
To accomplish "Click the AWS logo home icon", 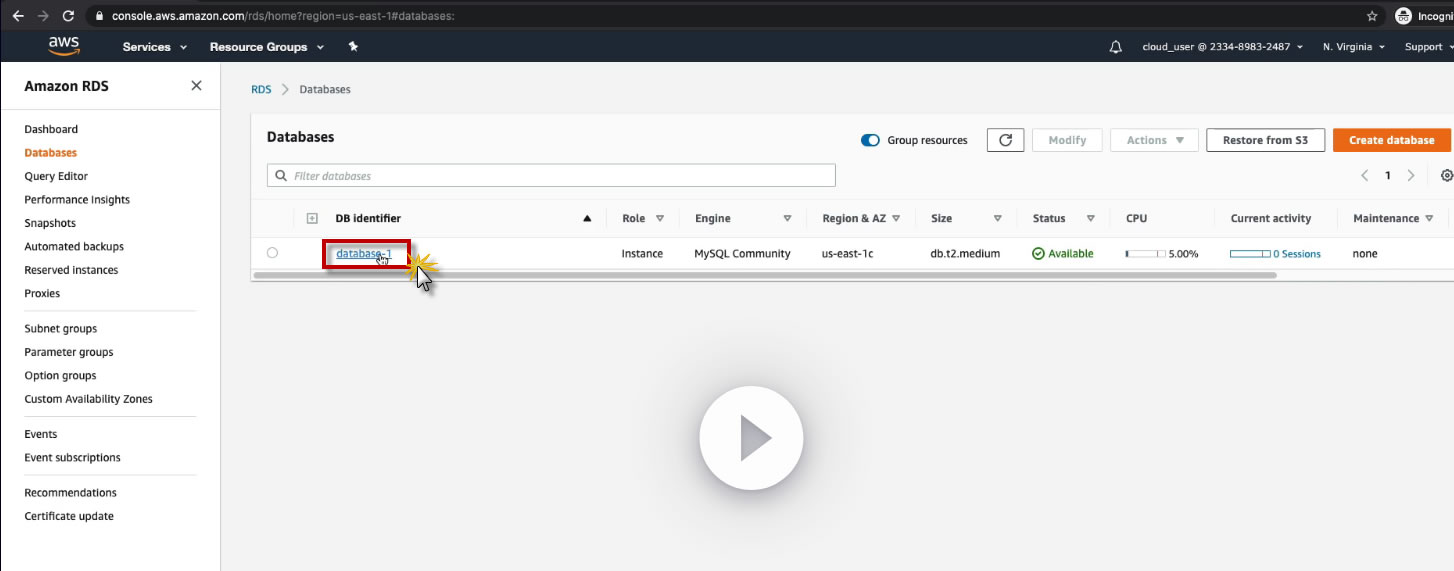I will click(64, 46).
